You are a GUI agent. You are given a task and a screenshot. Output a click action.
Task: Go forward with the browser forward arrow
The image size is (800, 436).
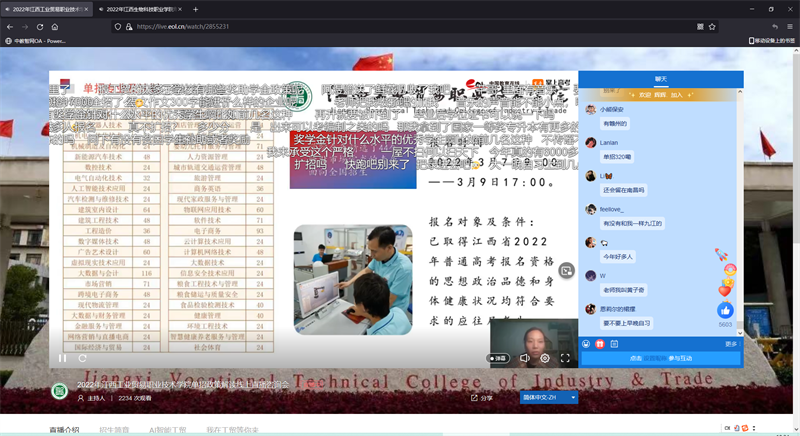pyautogui.click(x=24, y=27)
